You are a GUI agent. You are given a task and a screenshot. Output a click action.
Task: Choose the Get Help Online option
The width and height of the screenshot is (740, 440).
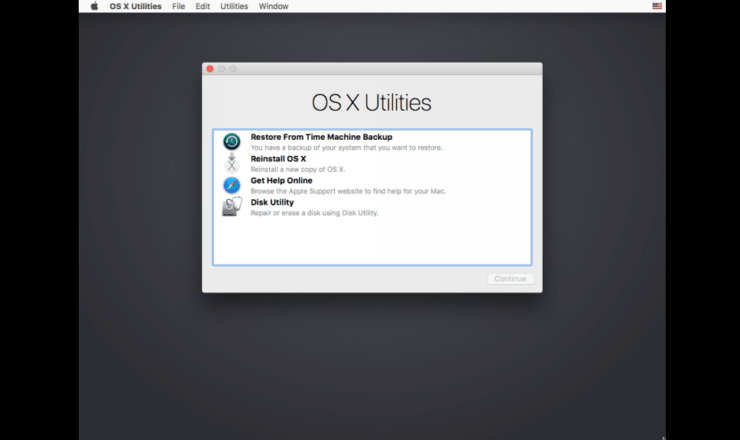click(372, 185)
